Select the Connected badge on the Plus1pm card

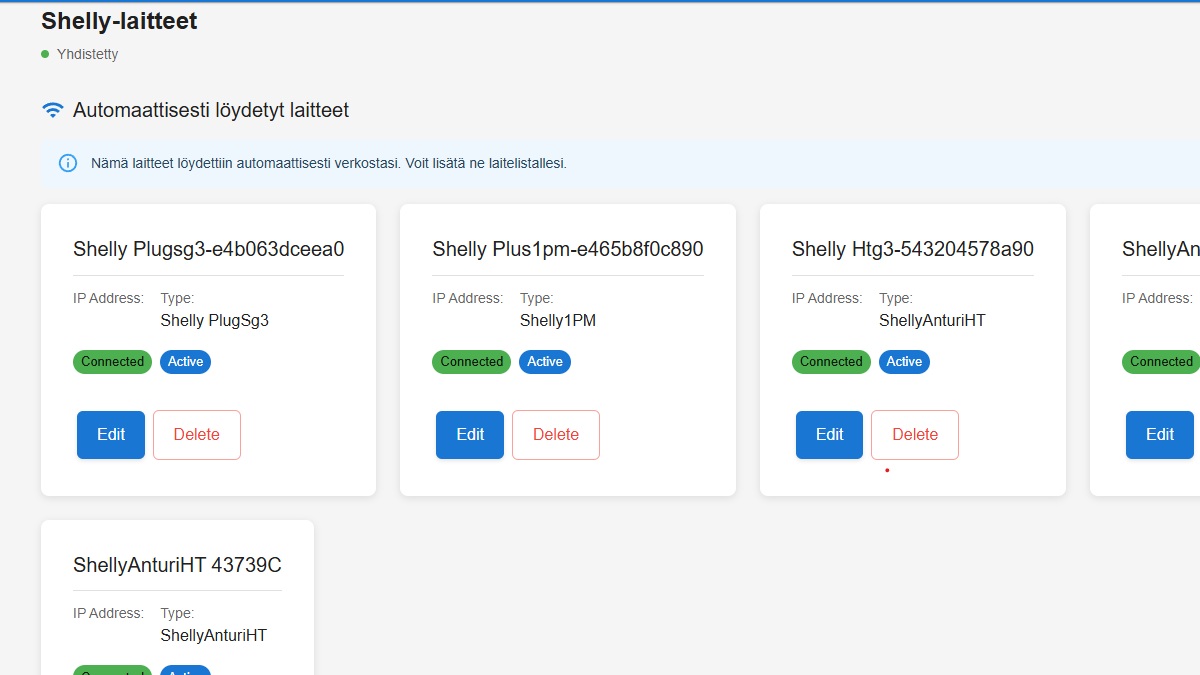[x=471, y=362]
